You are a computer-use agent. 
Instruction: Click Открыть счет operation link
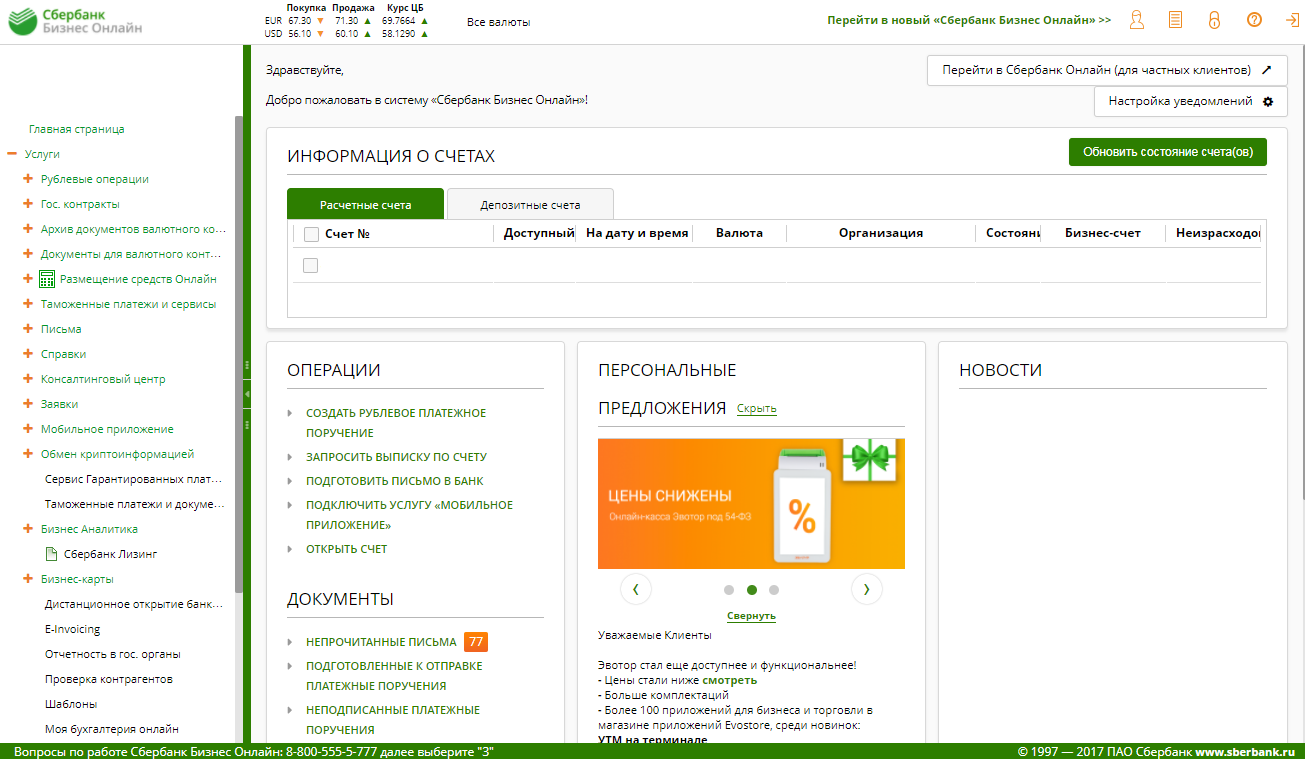(x=347, y=549)
